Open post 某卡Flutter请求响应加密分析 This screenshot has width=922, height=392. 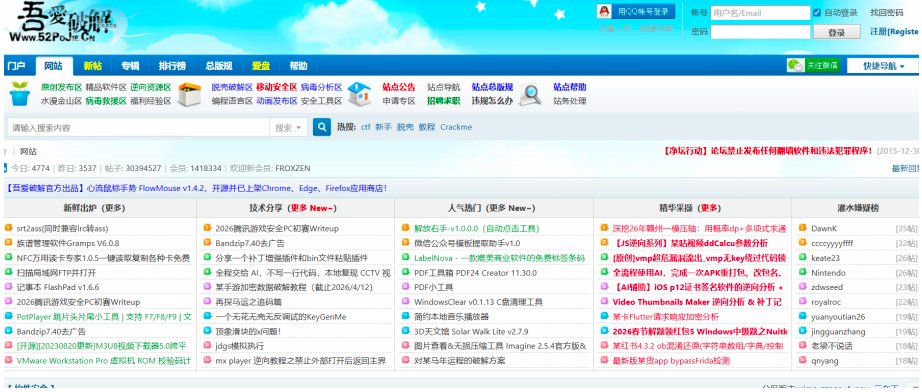point(666,316)
